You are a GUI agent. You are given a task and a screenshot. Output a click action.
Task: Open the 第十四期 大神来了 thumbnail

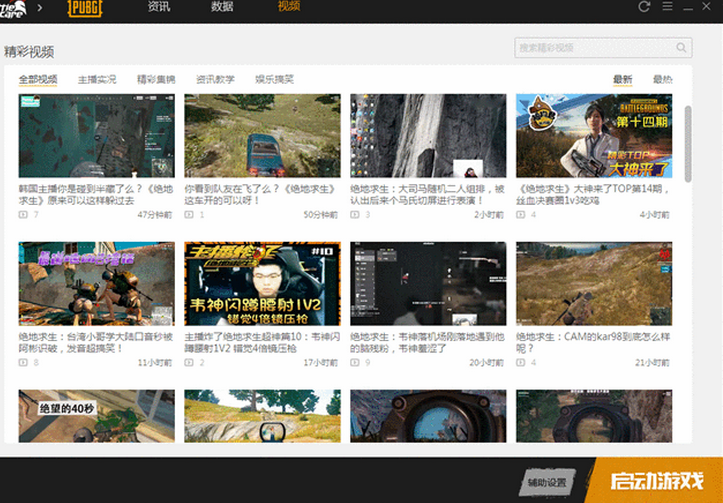[594, 136]
